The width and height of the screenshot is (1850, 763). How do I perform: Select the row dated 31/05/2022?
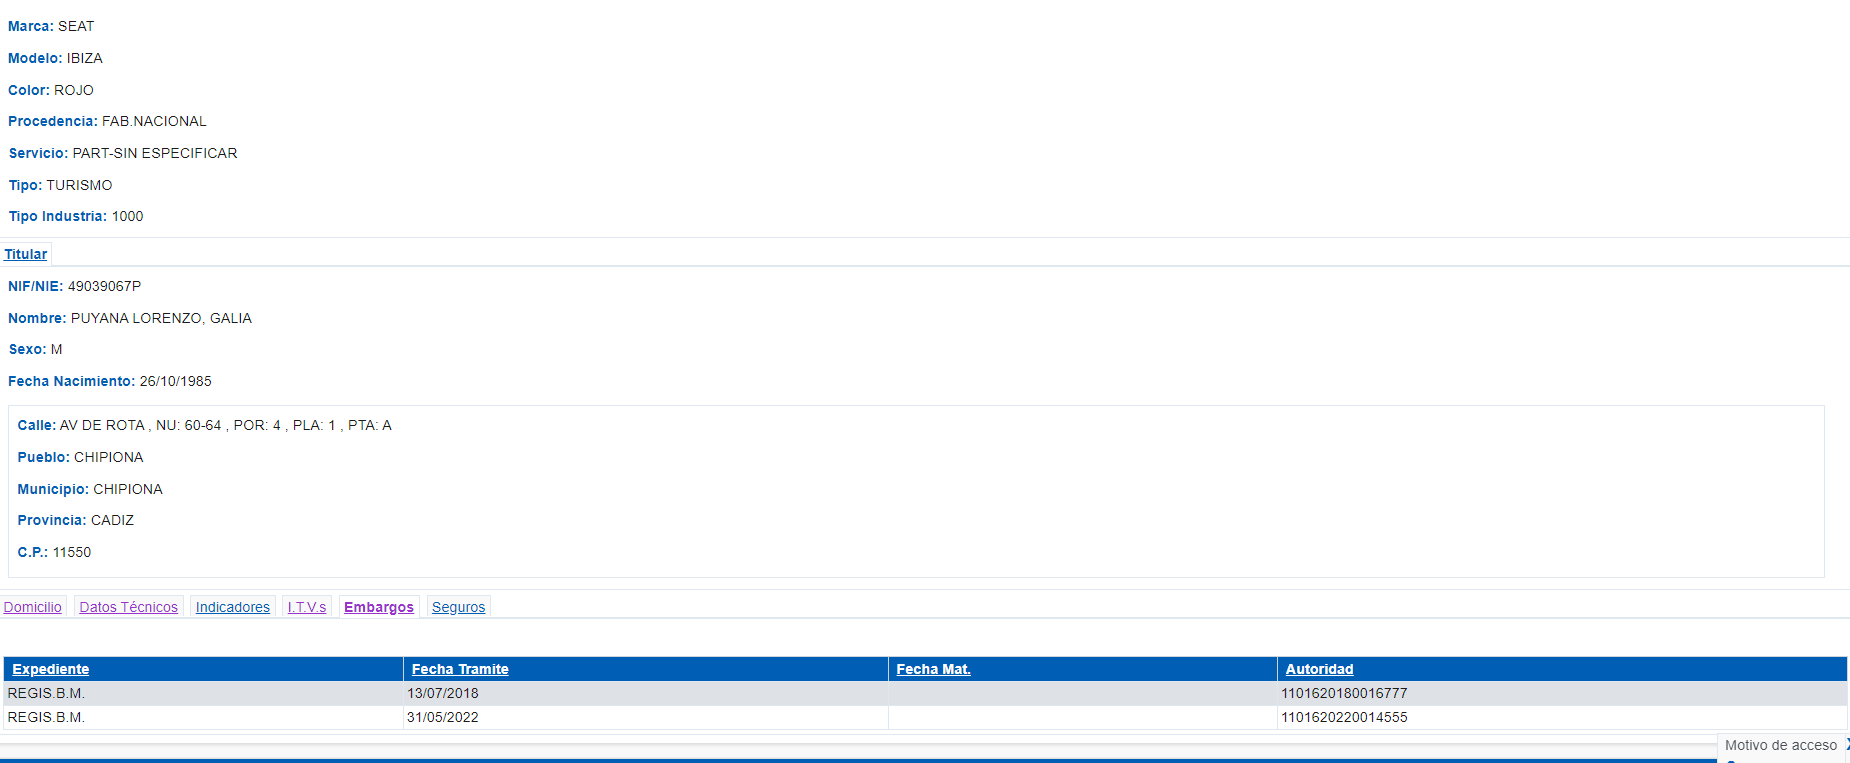(x=443, y=717)
